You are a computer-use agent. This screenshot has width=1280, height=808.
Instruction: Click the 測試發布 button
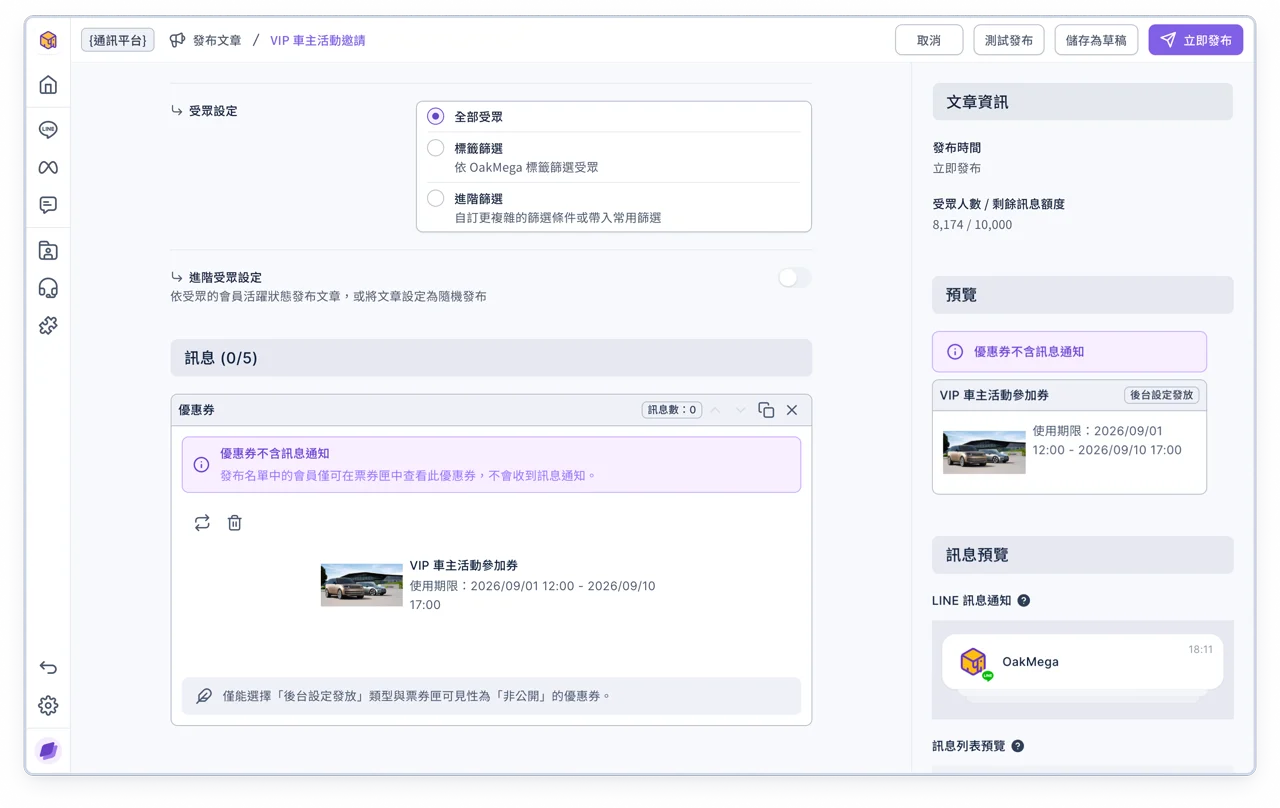1009,40
